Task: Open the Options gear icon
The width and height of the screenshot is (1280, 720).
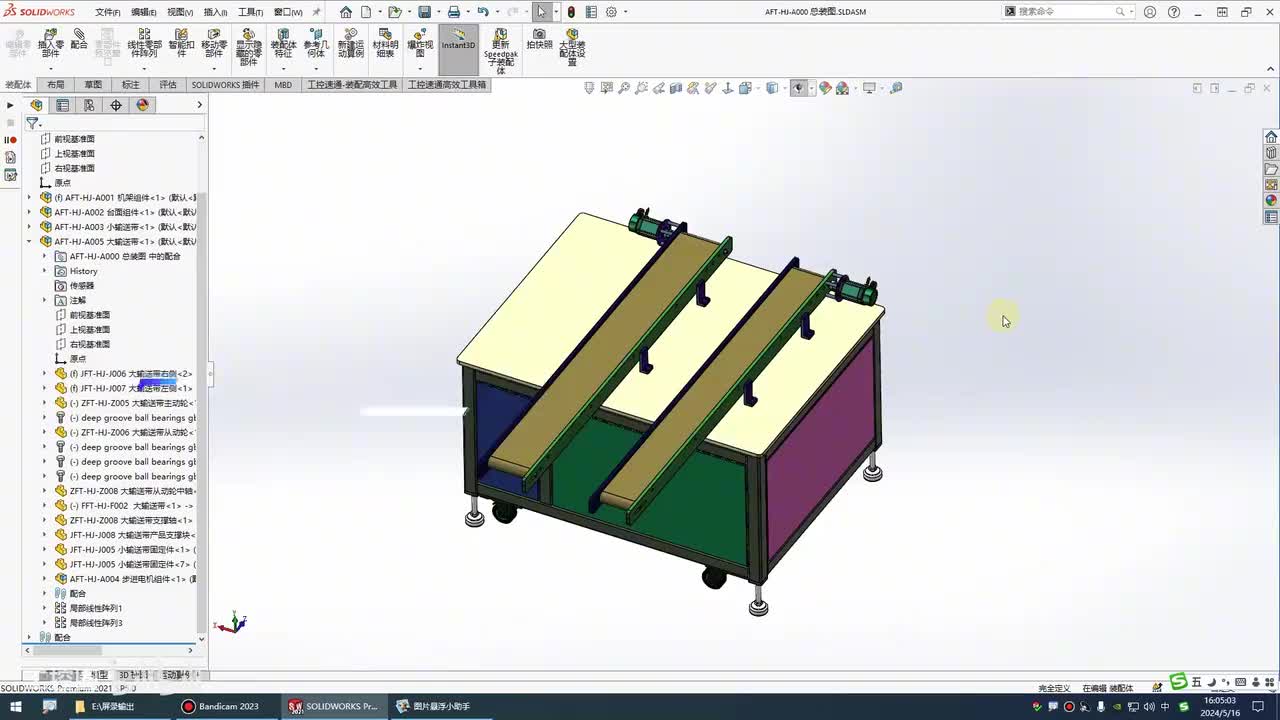Action: [611, 12]
